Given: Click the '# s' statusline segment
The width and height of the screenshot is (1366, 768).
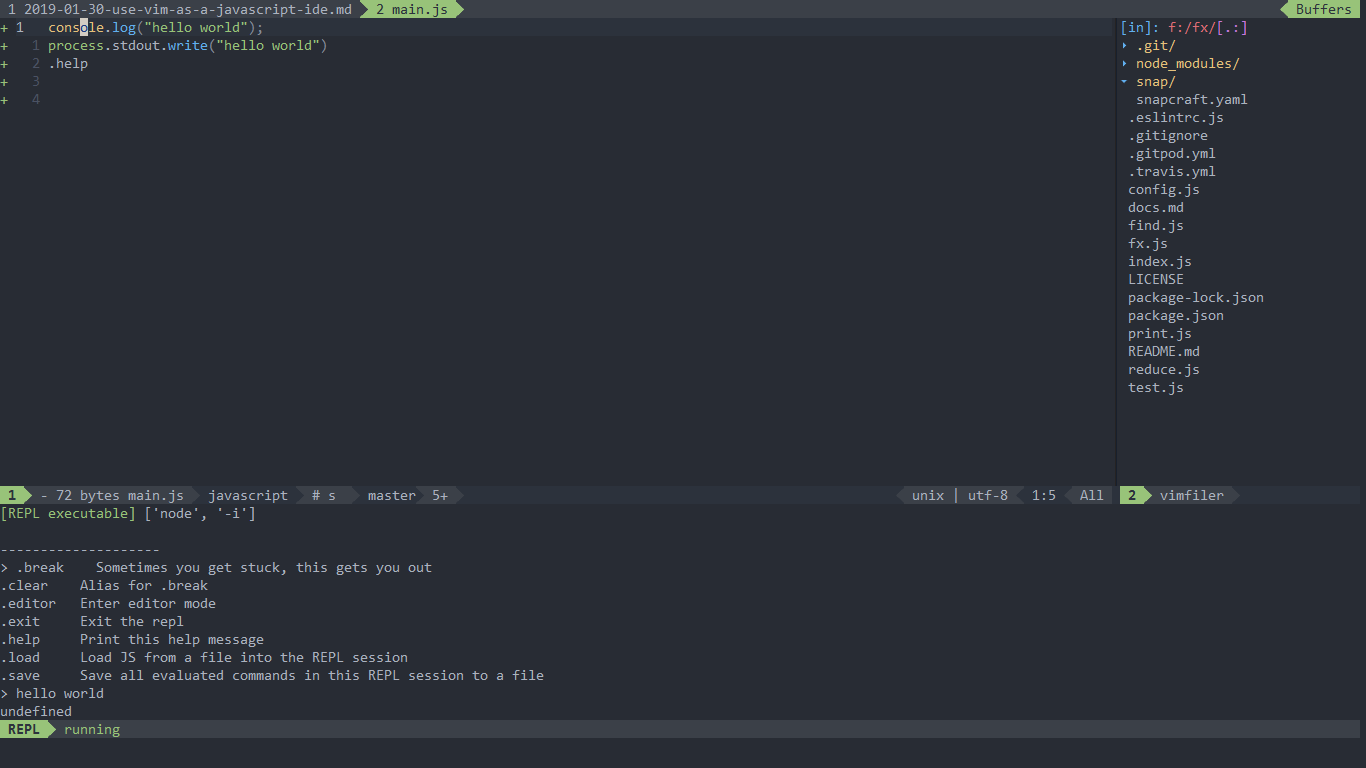Looking at the screenshot, I should click(324, 495).
